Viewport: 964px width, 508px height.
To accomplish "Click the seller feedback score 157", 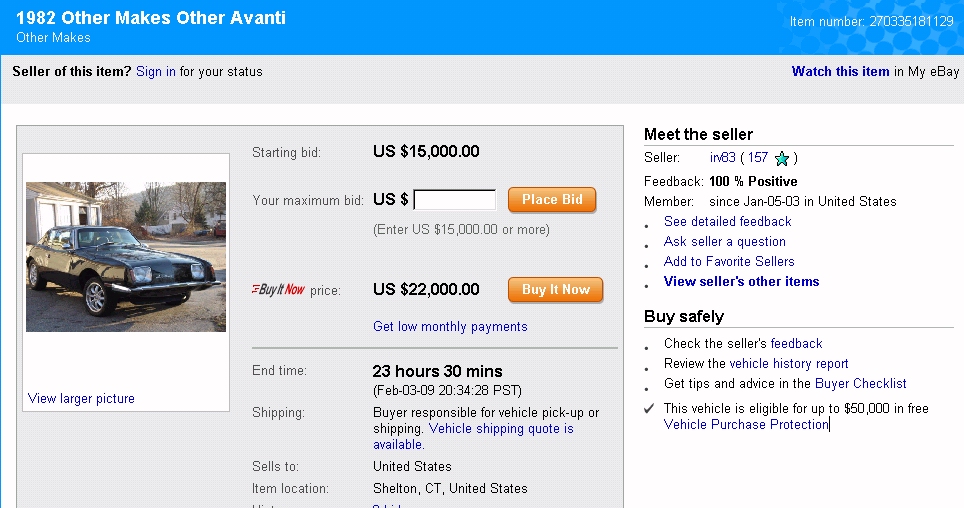I will [758, 158].
